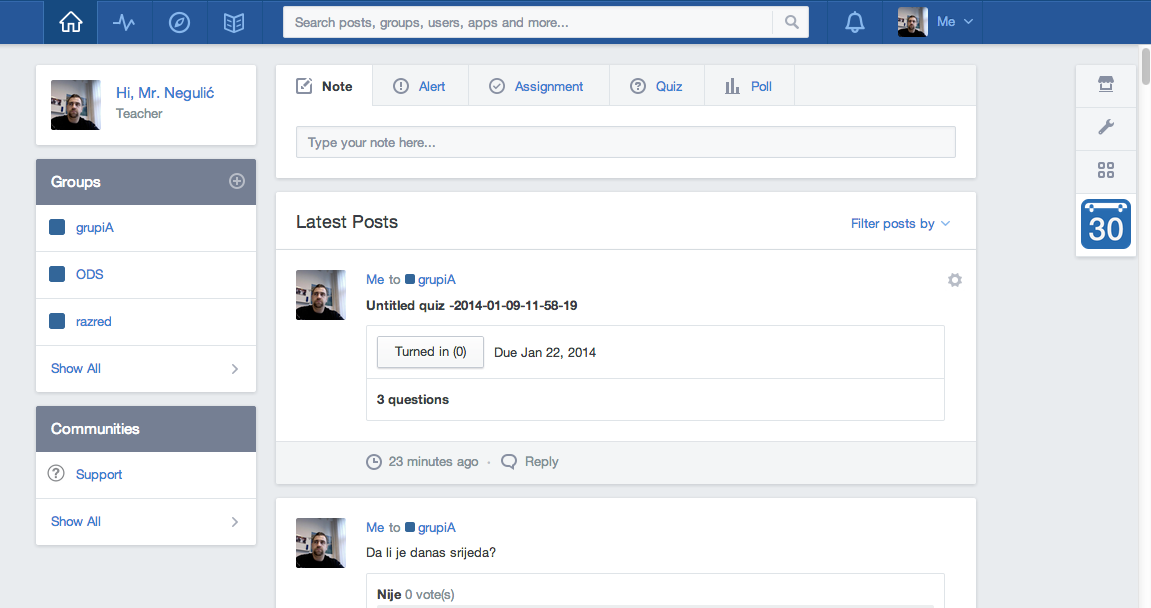Expand the Me account dropdown
Screen dimensions: 1151x608
tap(936, 22)
